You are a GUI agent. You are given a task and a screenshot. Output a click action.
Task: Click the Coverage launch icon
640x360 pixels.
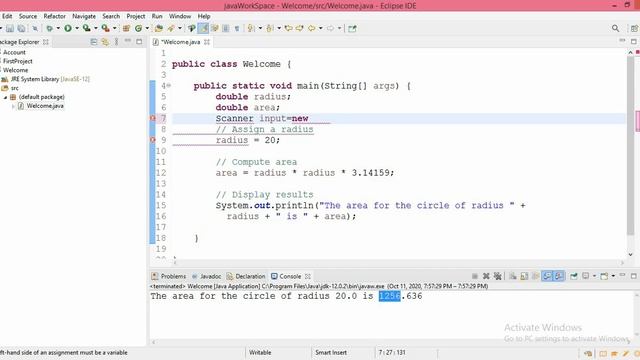87,28
